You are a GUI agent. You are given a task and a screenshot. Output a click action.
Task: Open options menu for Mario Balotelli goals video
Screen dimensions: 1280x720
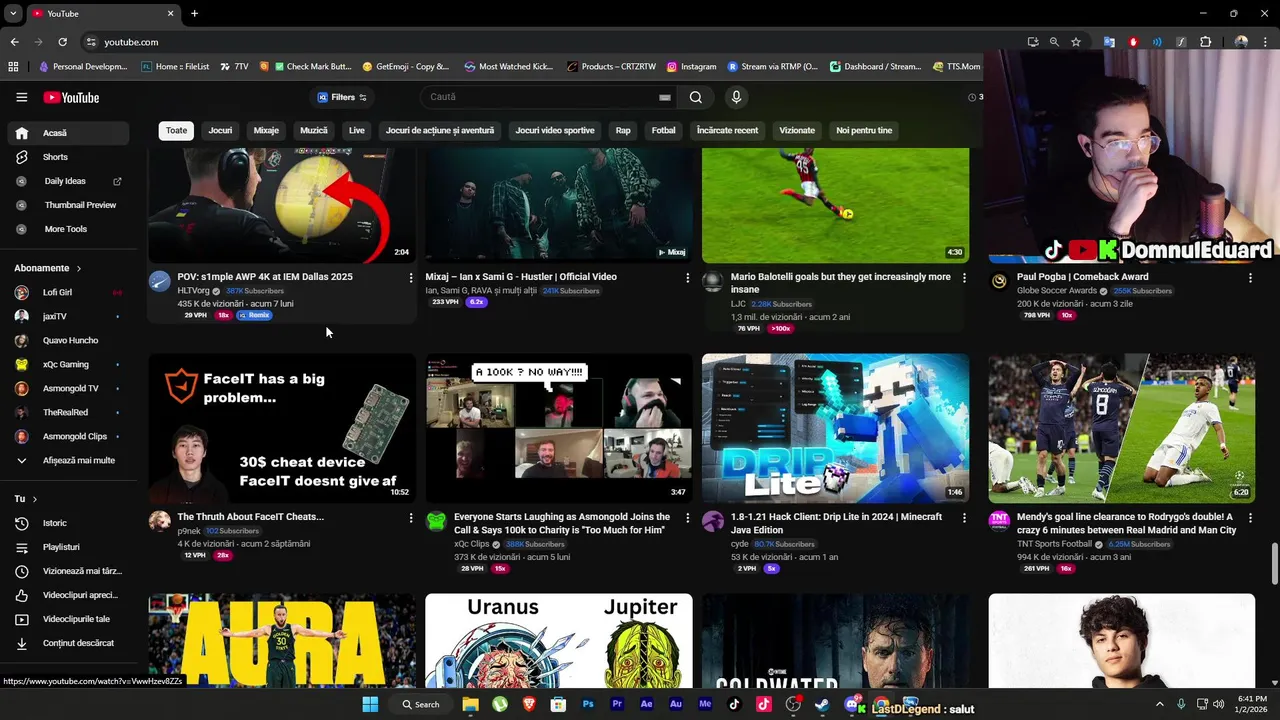coord(964,277)
